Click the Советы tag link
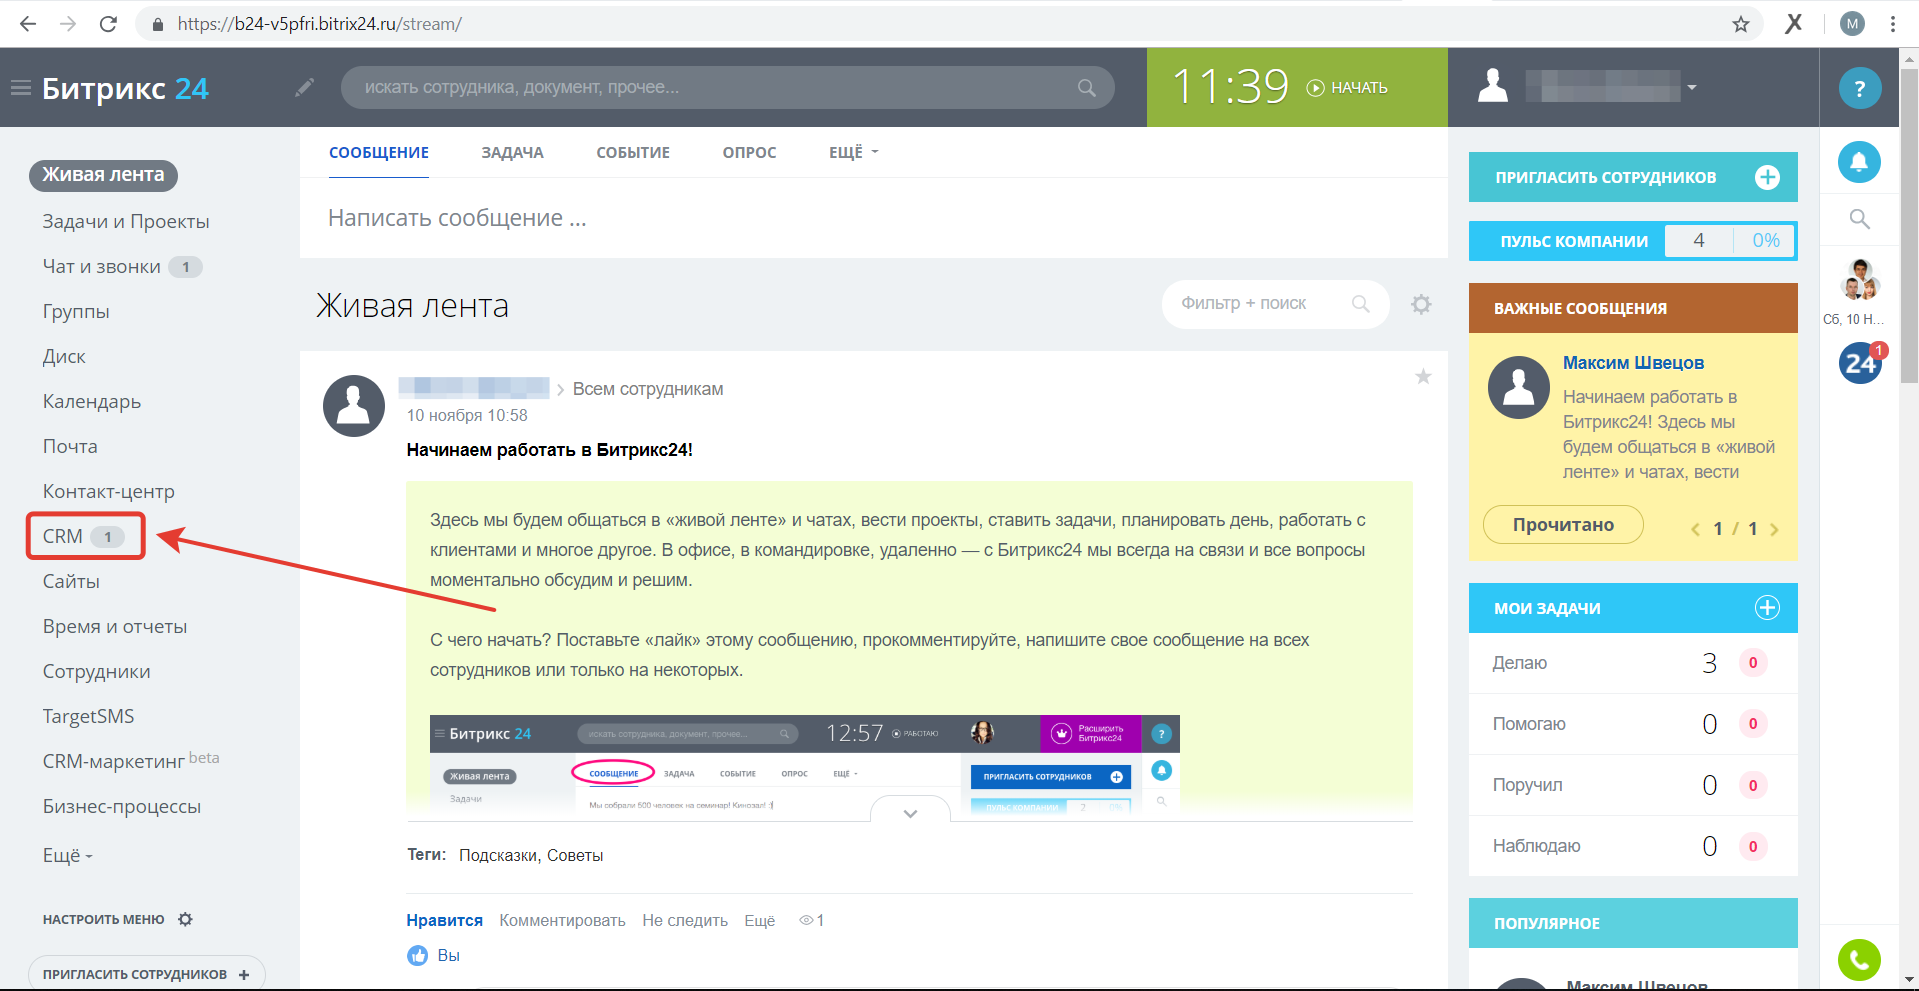 (575, 855)
